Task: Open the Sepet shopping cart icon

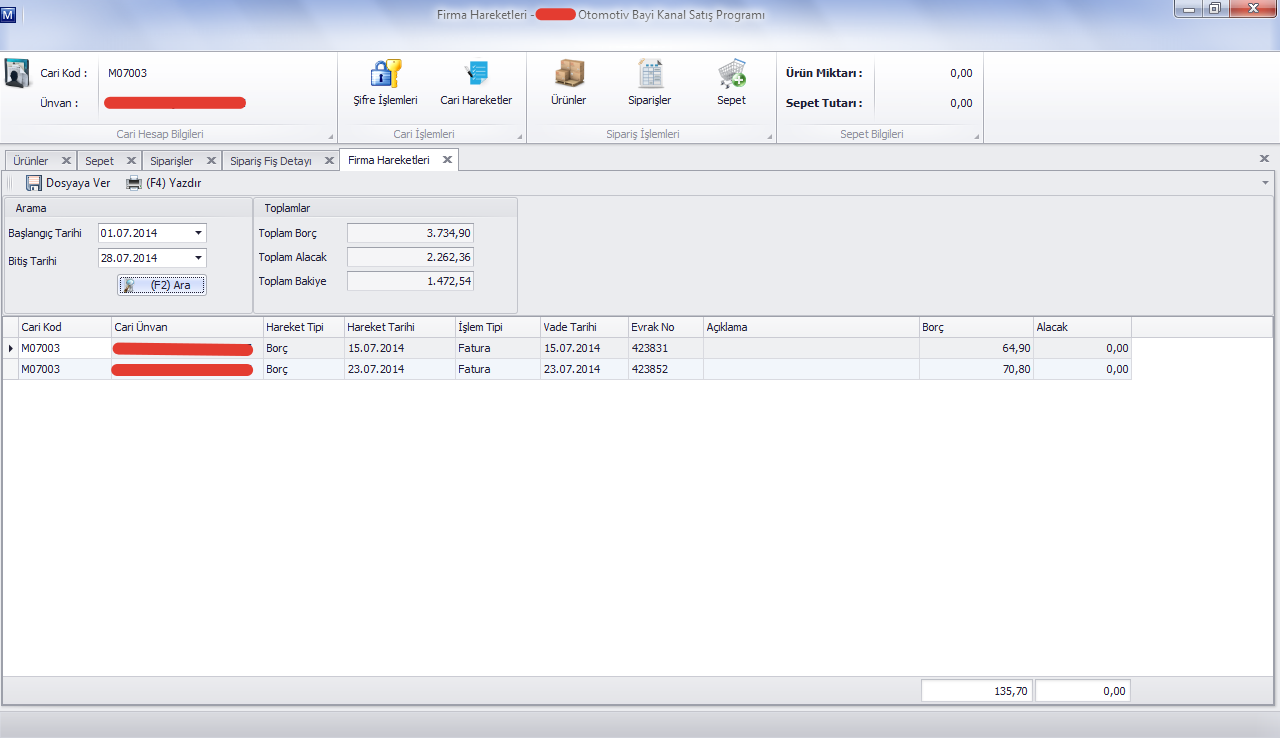Action: (731, 75)
